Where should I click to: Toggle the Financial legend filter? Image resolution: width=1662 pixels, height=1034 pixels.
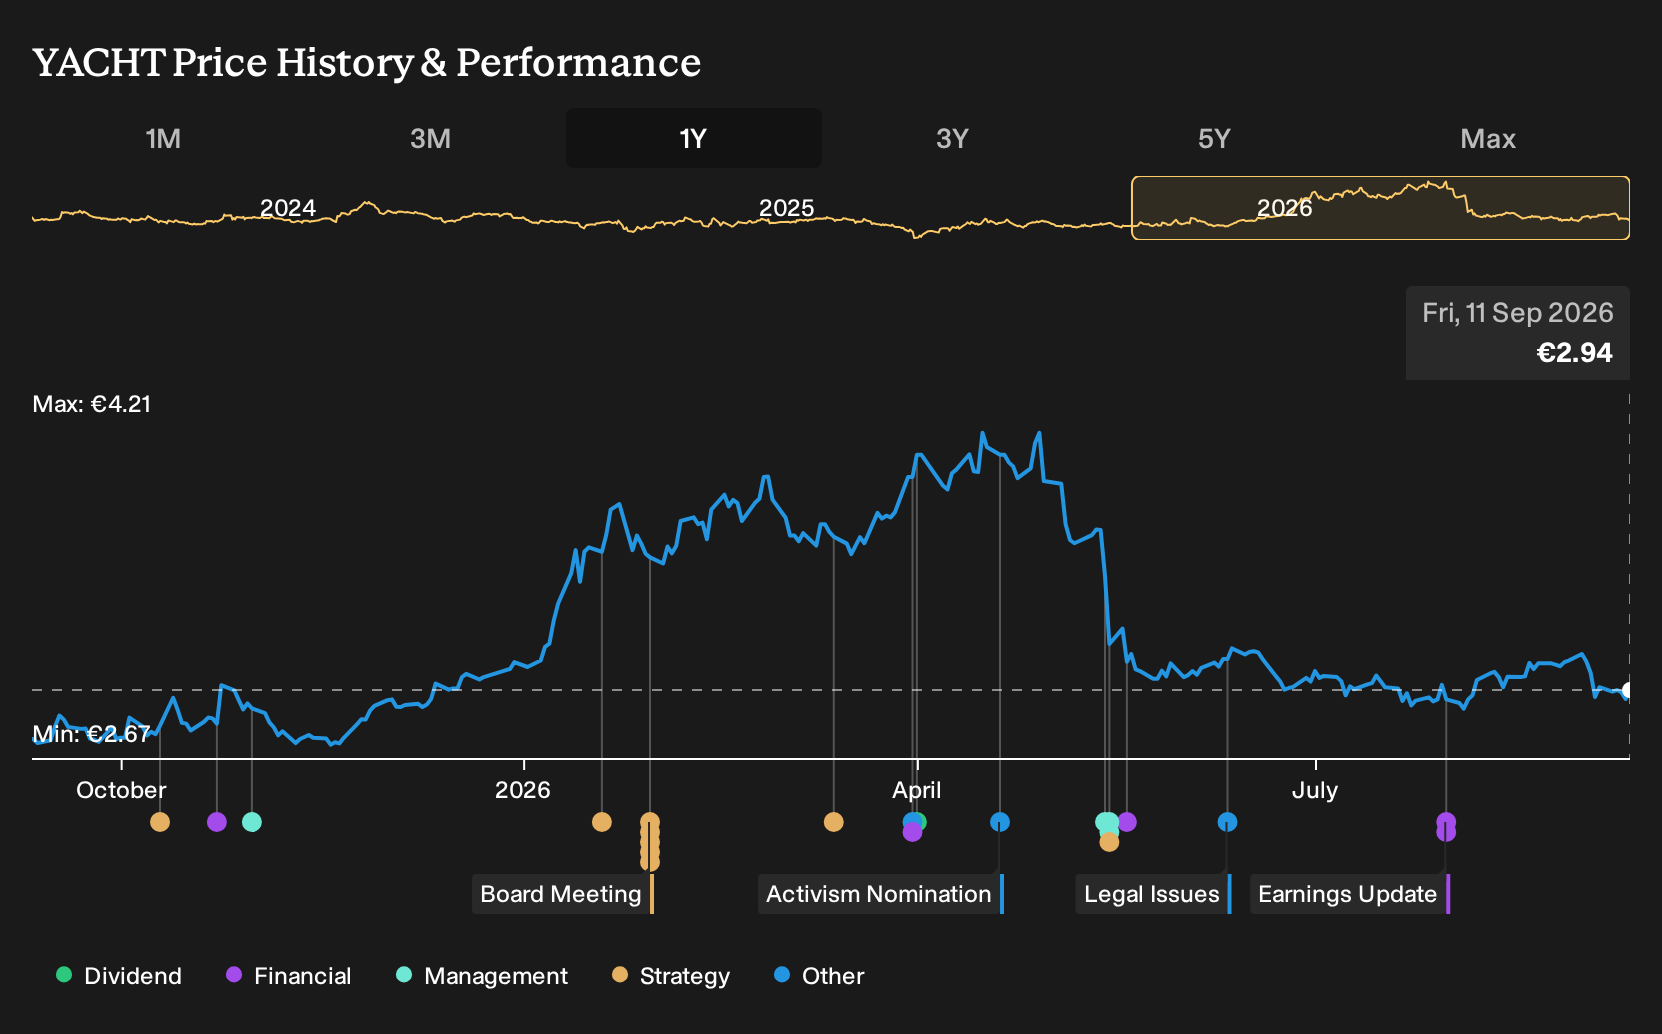pyautogui.click(x=289, y=976)
